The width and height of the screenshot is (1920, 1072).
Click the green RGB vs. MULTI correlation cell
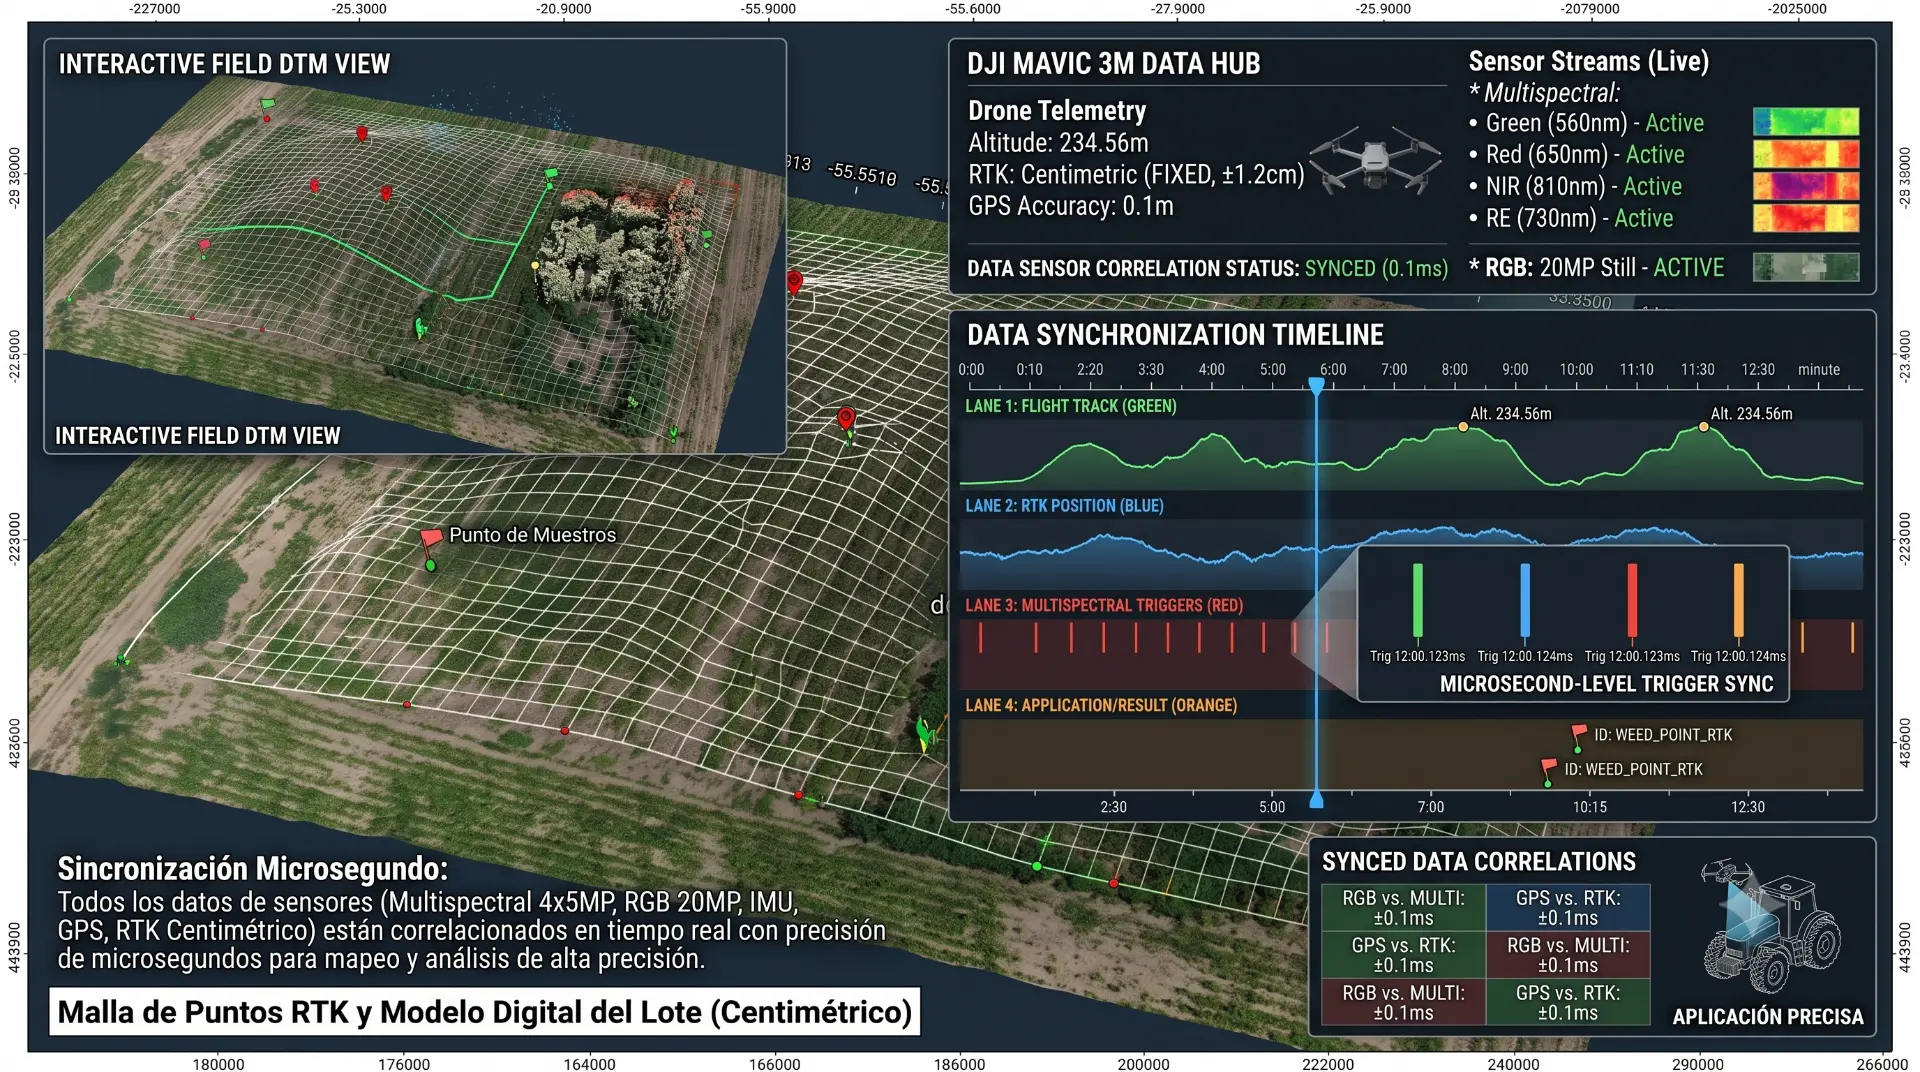1403,908
